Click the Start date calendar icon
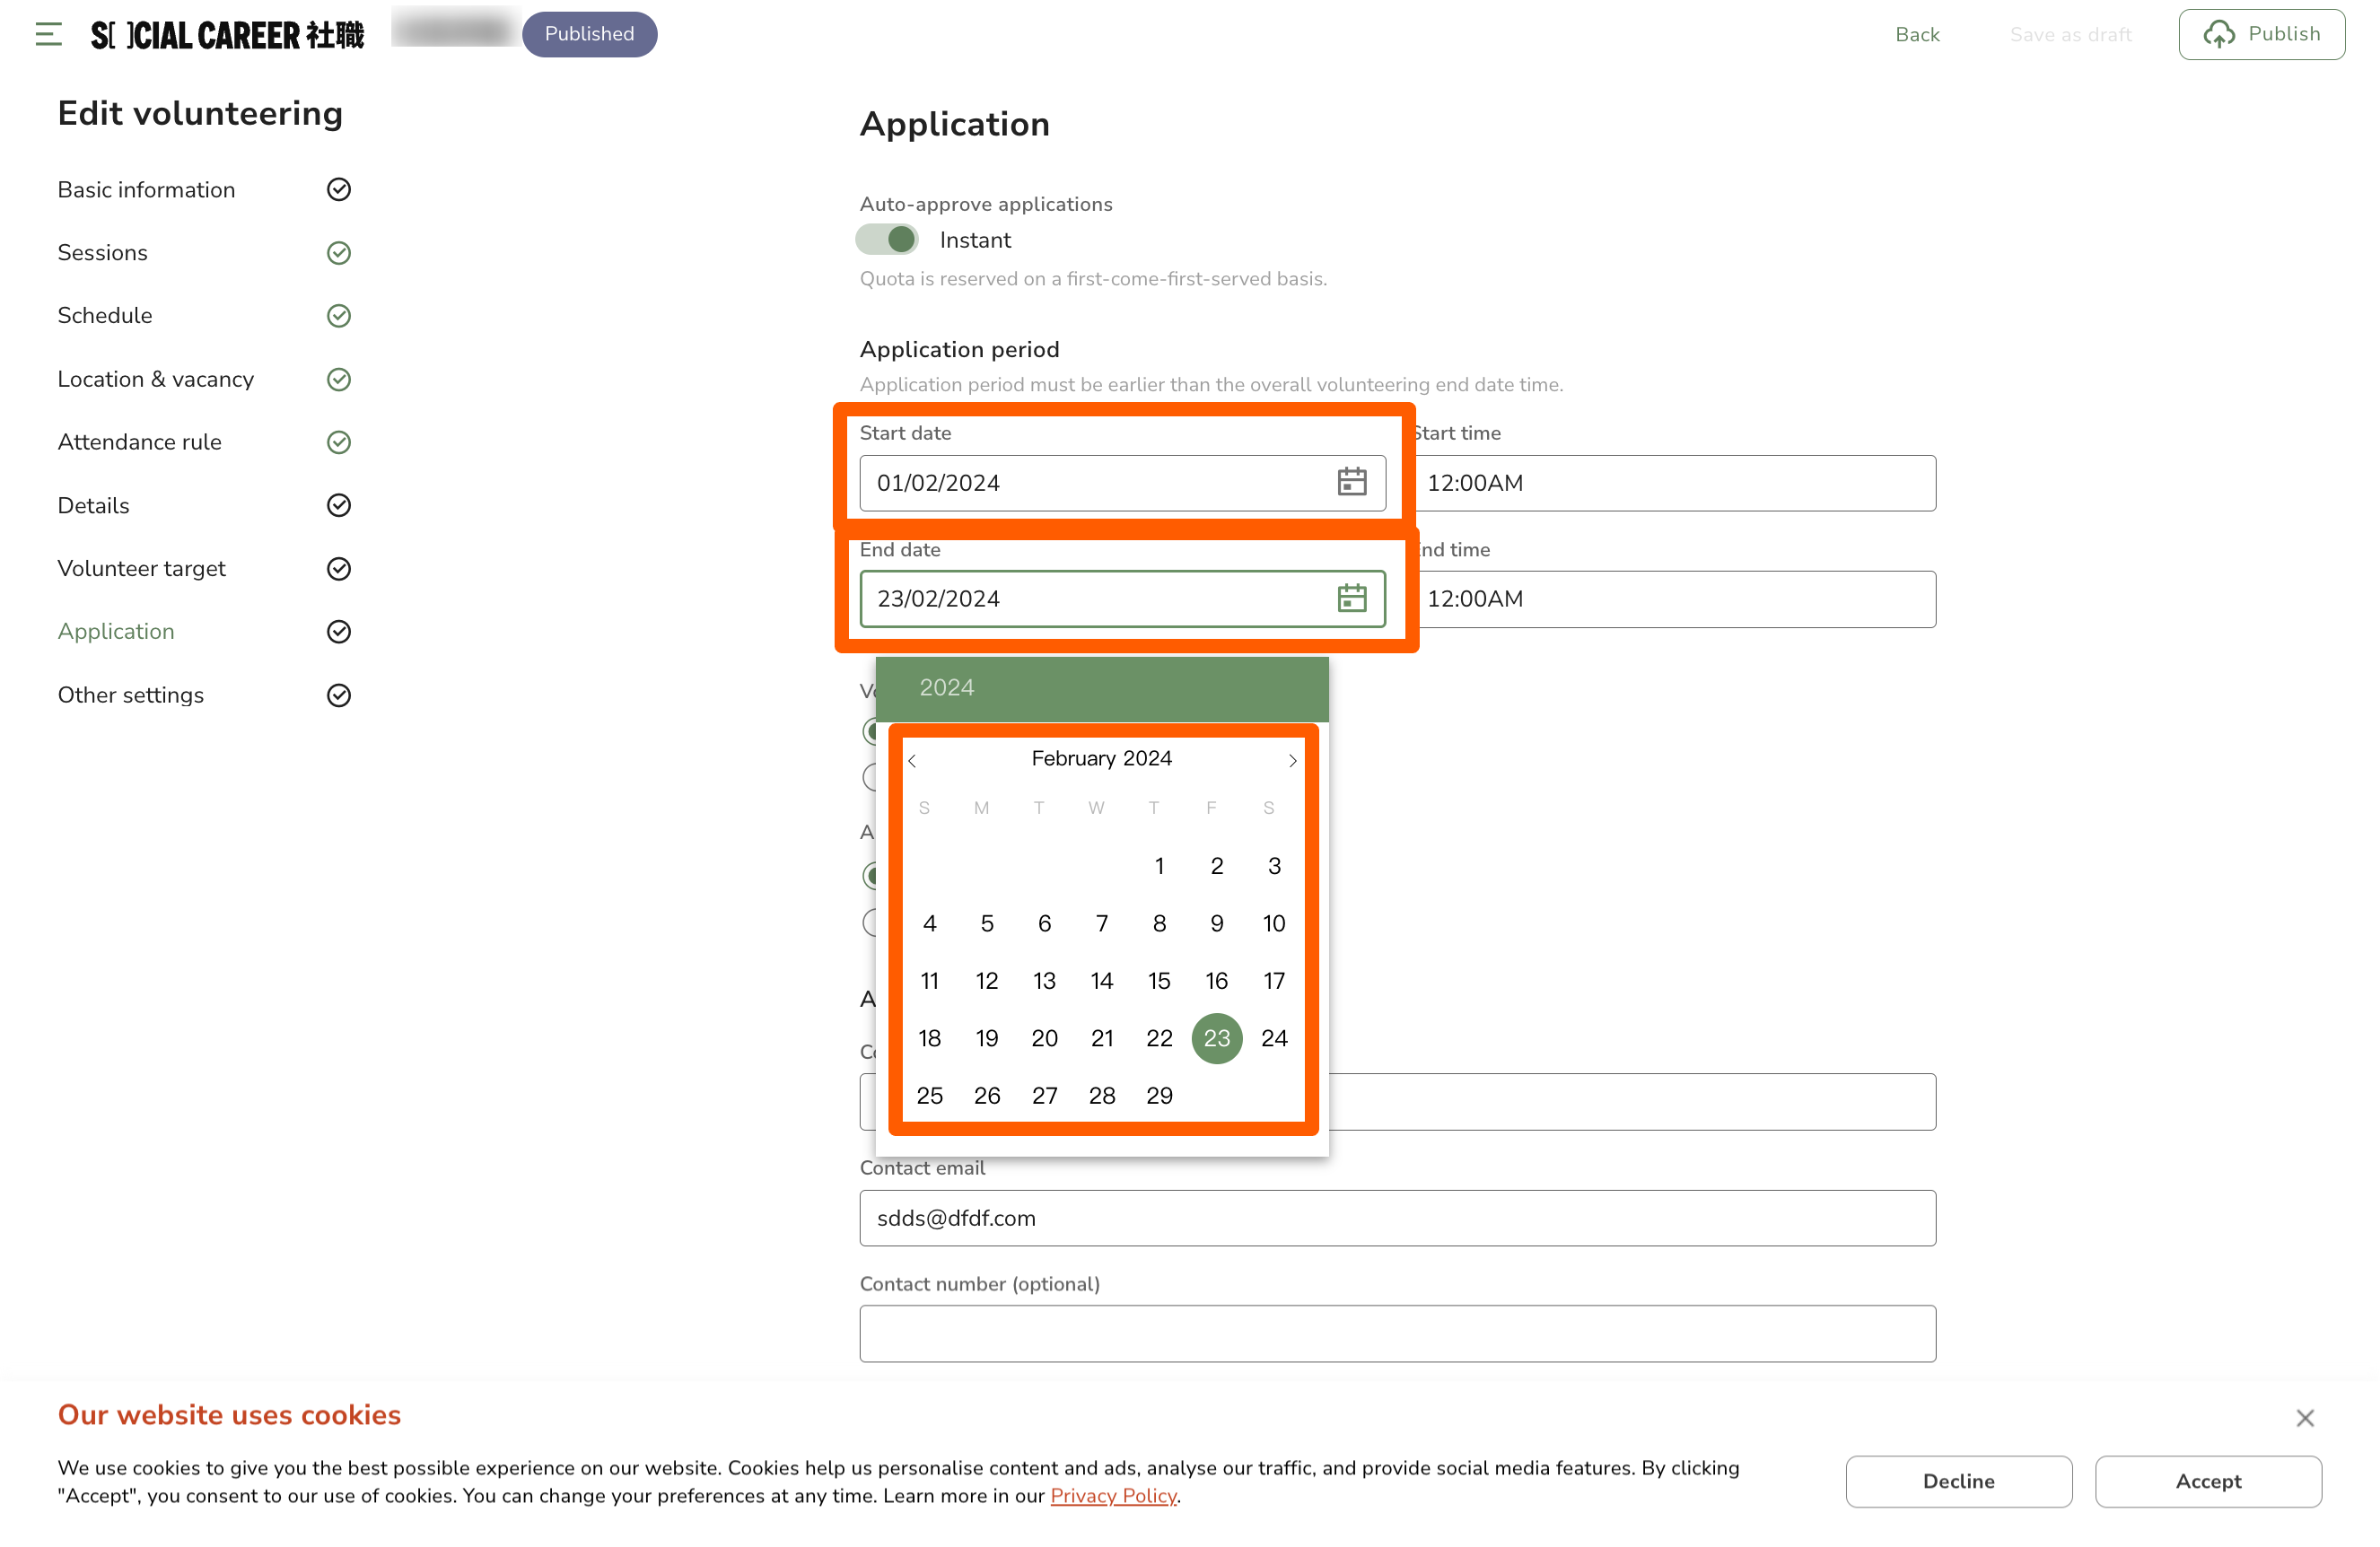 coord(1351,483)
